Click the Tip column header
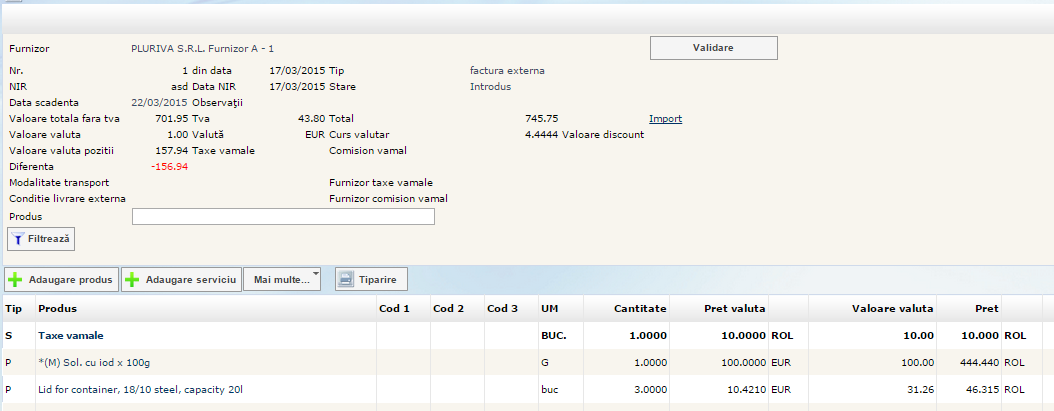Viewport: 1054px width, 411px height. pos(14,308)
